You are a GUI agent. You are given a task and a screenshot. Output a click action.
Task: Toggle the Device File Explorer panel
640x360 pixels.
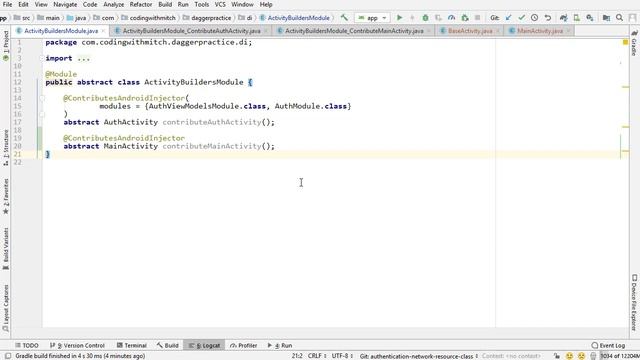pos(634,302)
